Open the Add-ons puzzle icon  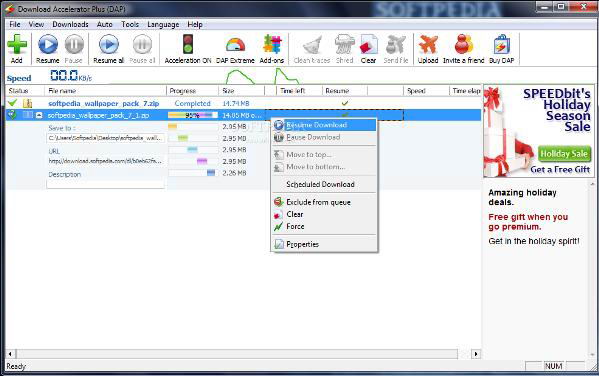pyautogui.click(x=272, y=44)
